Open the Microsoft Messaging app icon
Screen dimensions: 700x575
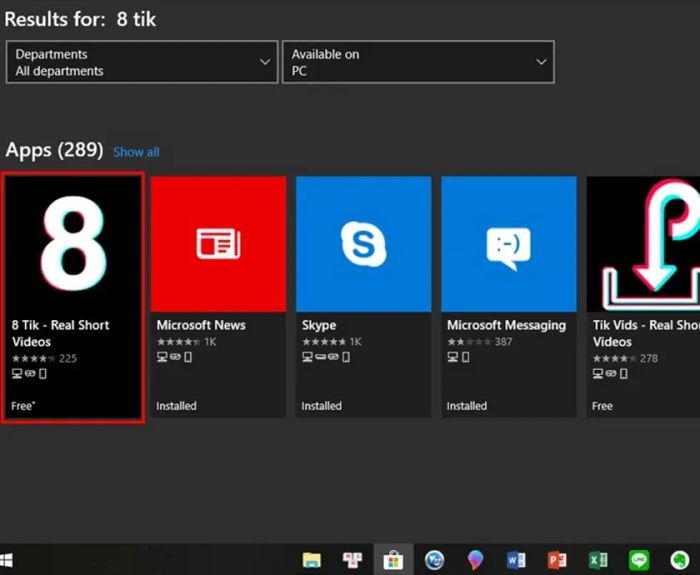pyautogui.click(x=509, y=244)
